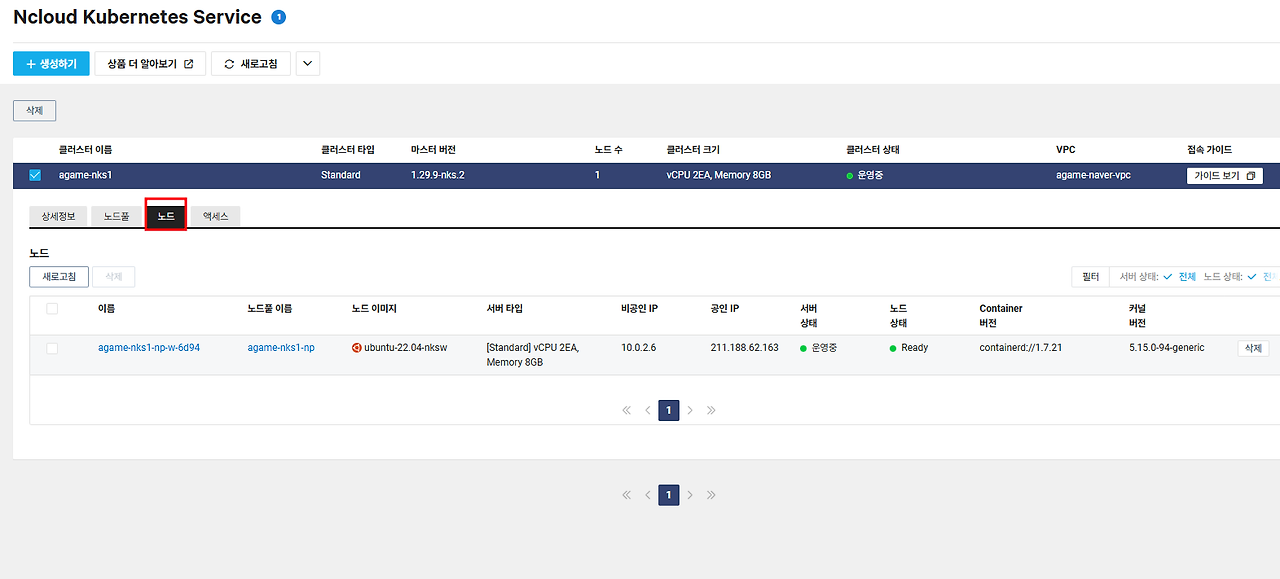Click the 클러스터 이름 column header

coord(85,150)
